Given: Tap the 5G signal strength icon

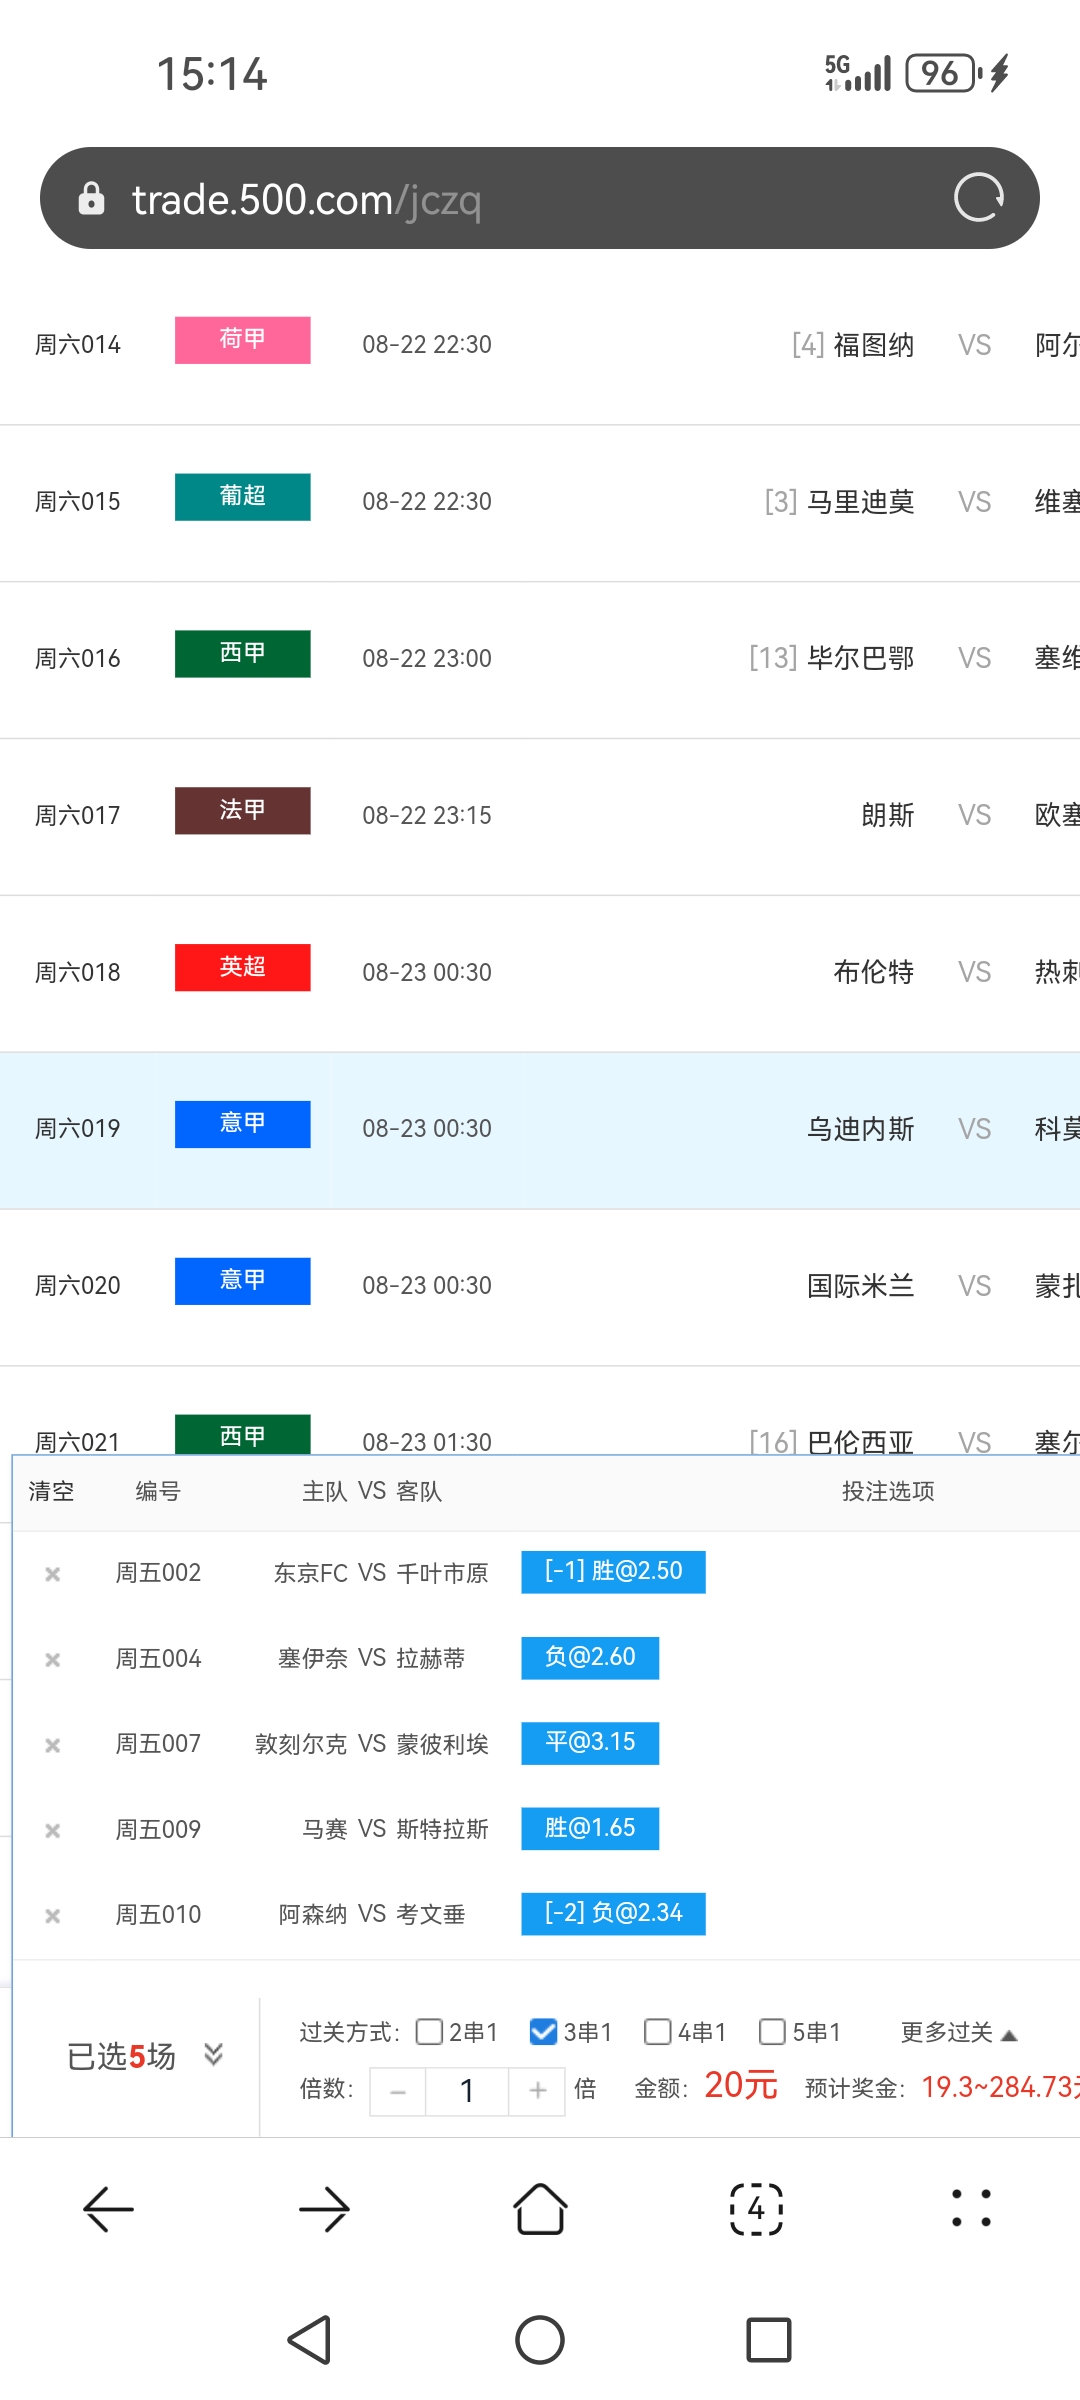Looking at the screenshot, I should click(858, 73).
